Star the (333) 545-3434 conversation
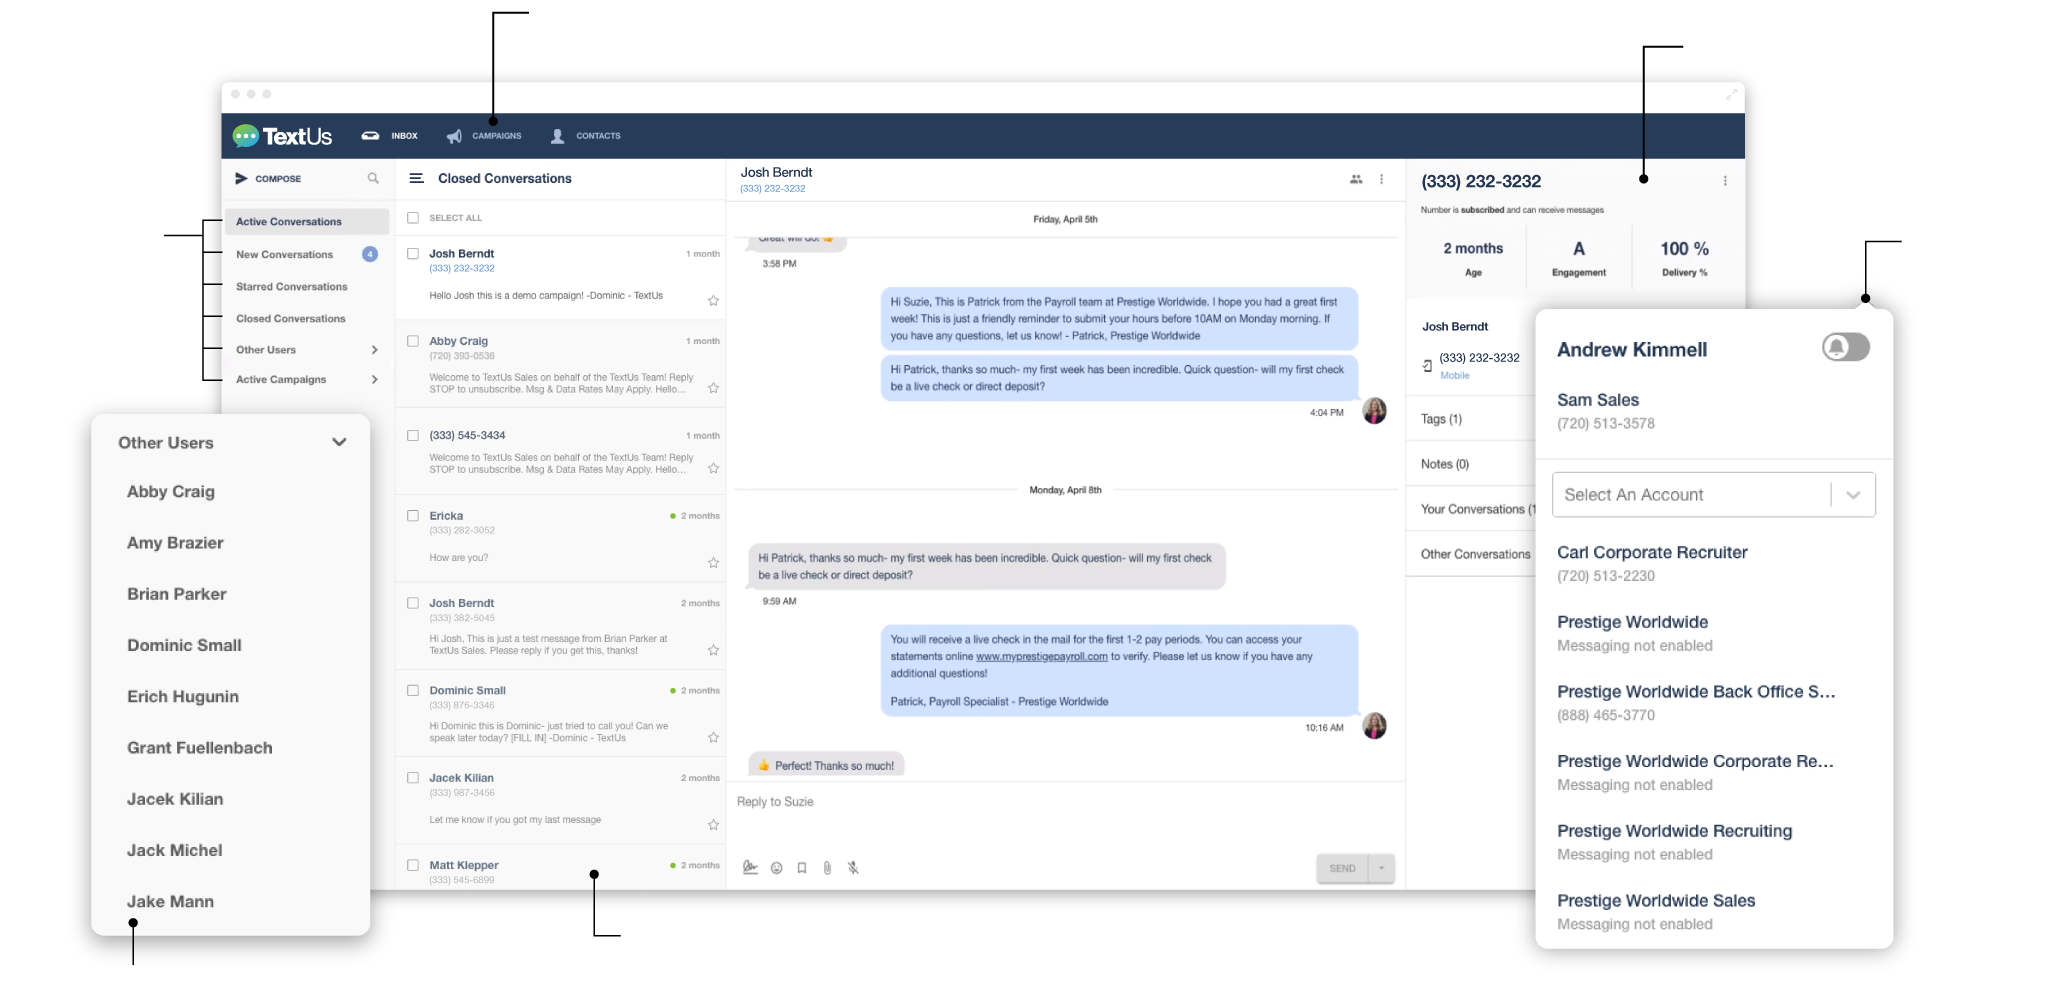The image size is (2053, 994). click(713, 468)
